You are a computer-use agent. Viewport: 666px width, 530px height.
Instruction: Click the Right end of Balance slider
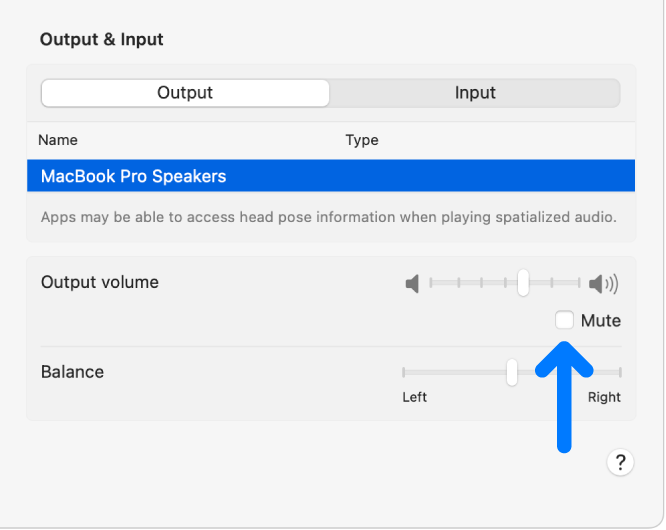pyautogui.click(x=620, y=372)
